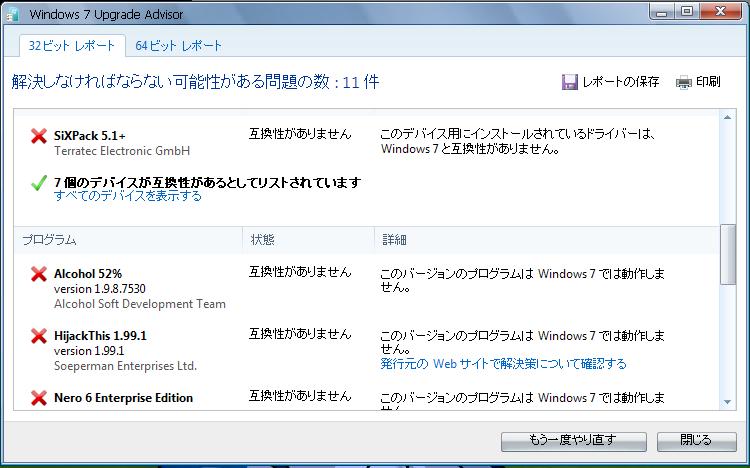Open the 発行元の Web サイト solution link for HijackThis

503,364
